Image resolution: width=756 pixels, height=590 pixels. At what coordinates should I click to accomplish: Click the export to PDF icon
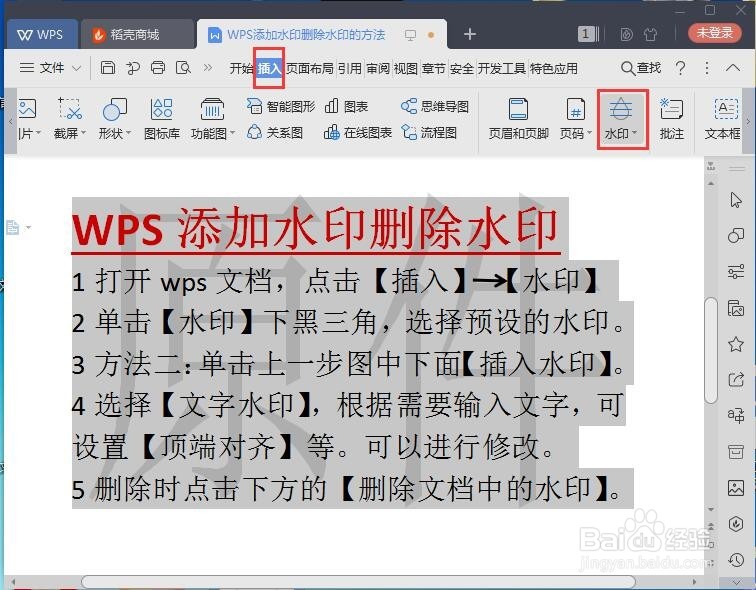click(x=133, y=68)
